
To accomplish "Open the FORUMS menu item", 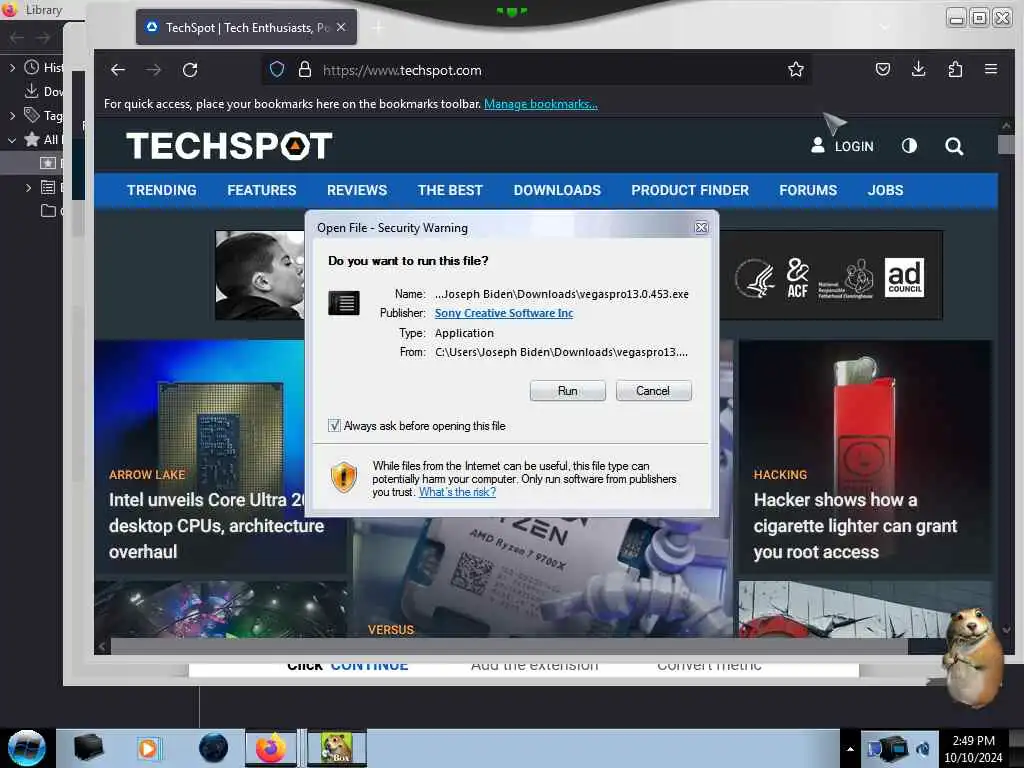I will pos(808,190).
